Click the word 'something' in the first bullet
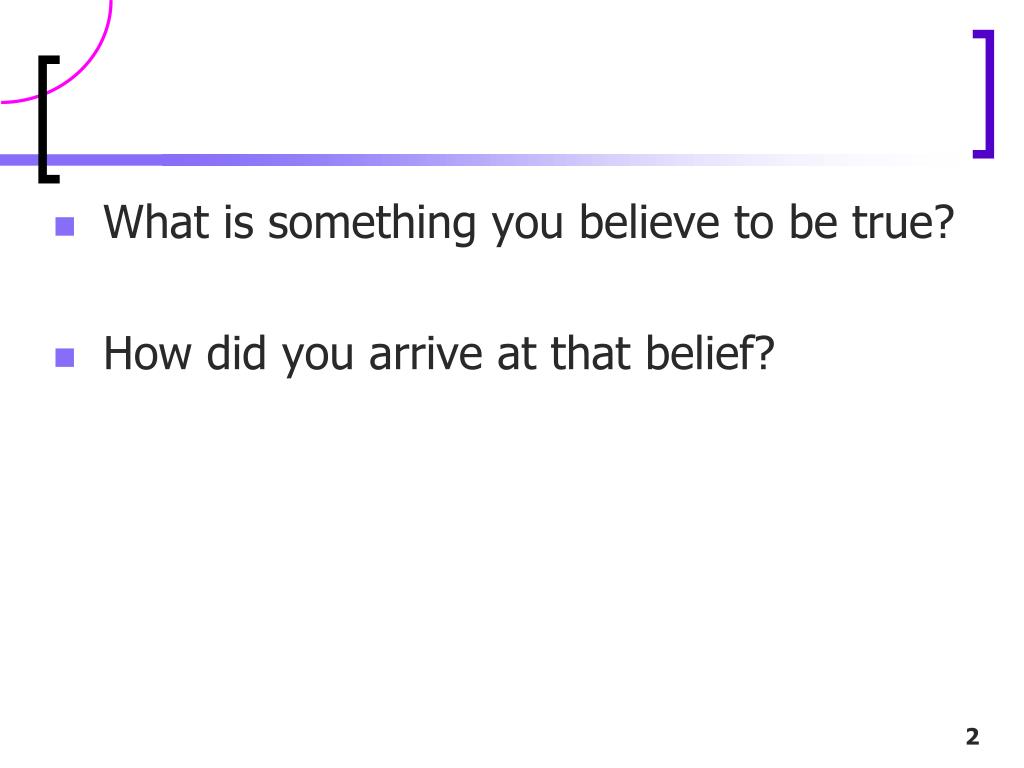 [372, 224]
